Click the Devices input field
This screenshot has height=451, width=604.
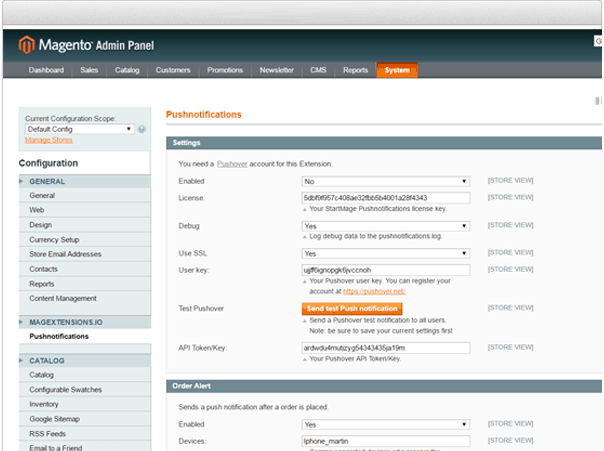click(x=386, y=441)
